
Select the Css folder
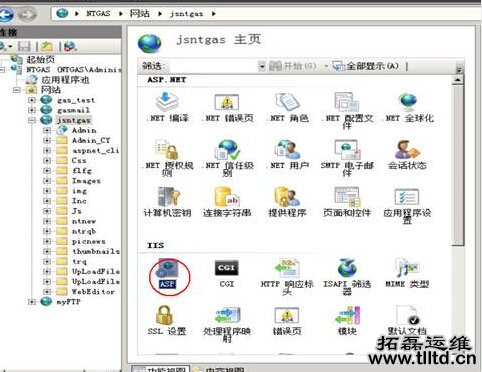[x=79, y=161]
